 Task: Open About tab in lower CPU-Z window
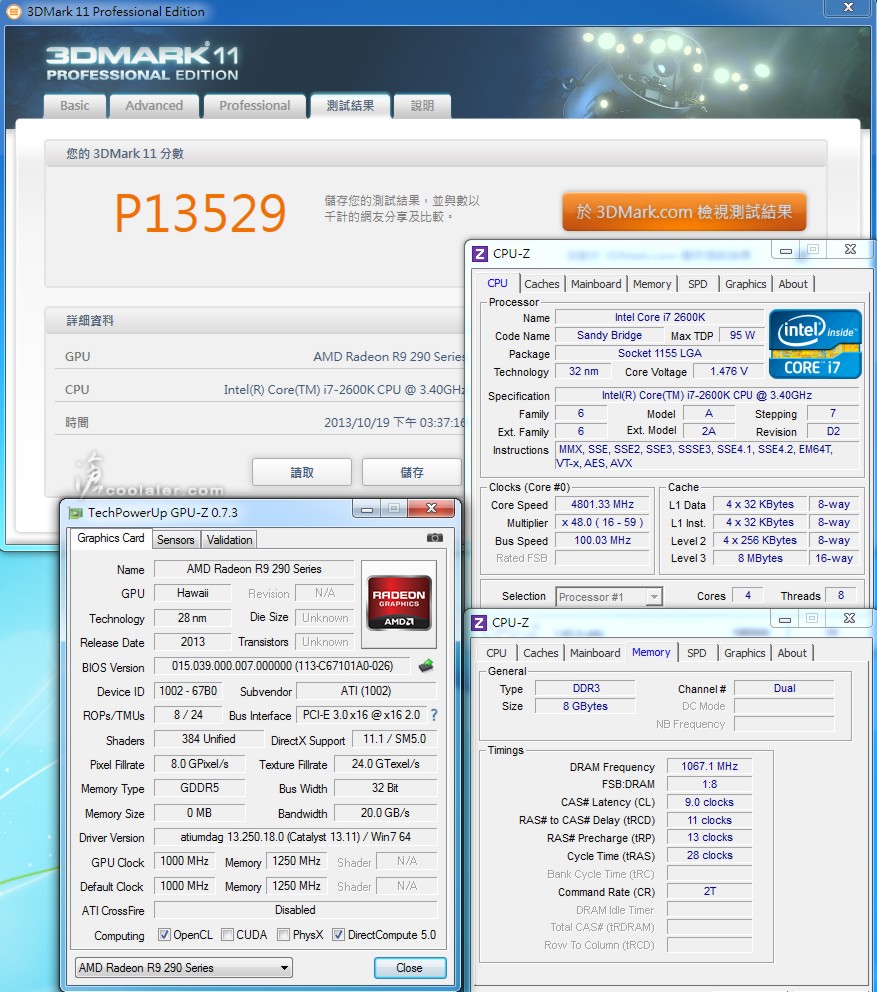point(792,653)
